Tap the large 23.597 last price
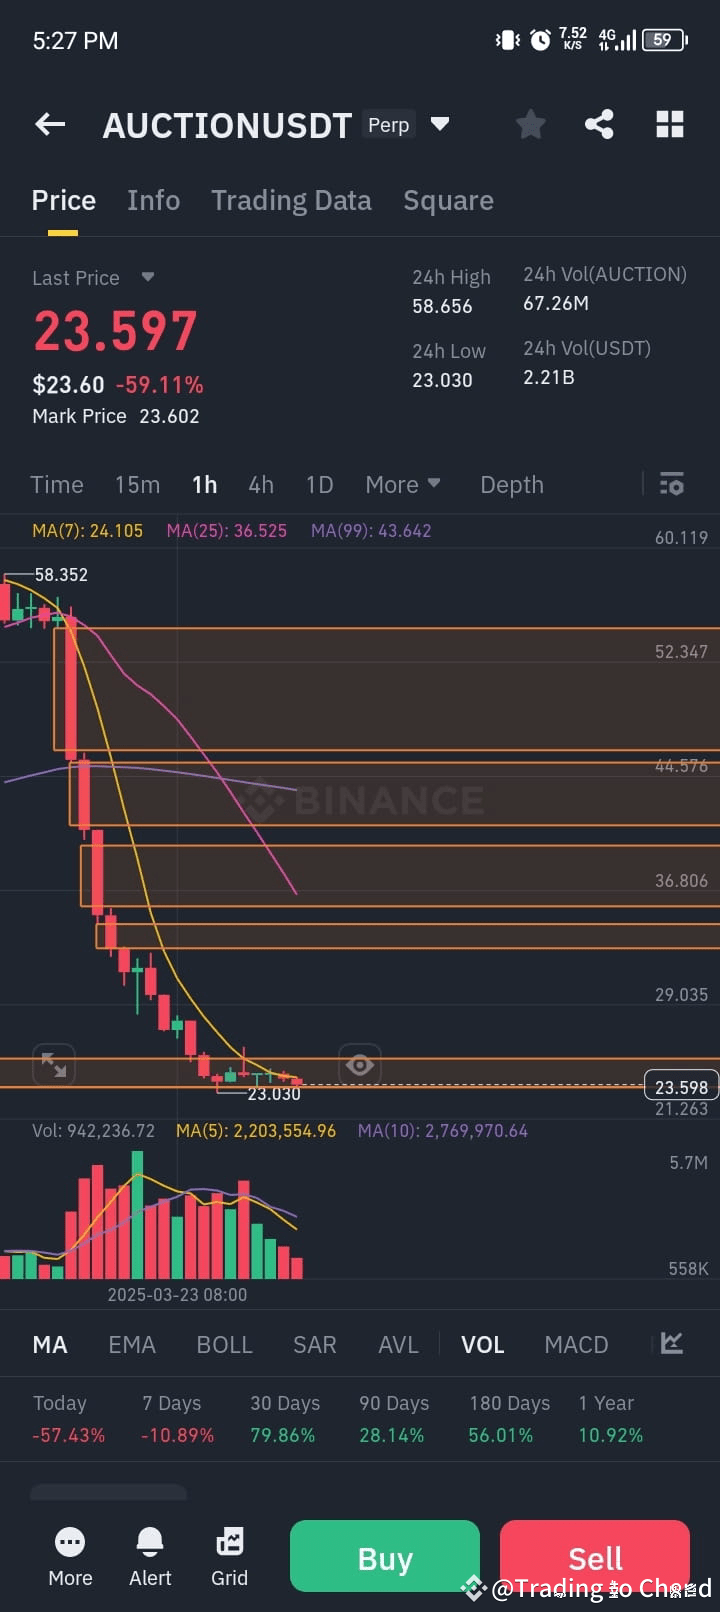The image size is (720, 1612). pyautogui.click(x=115, y=331)
